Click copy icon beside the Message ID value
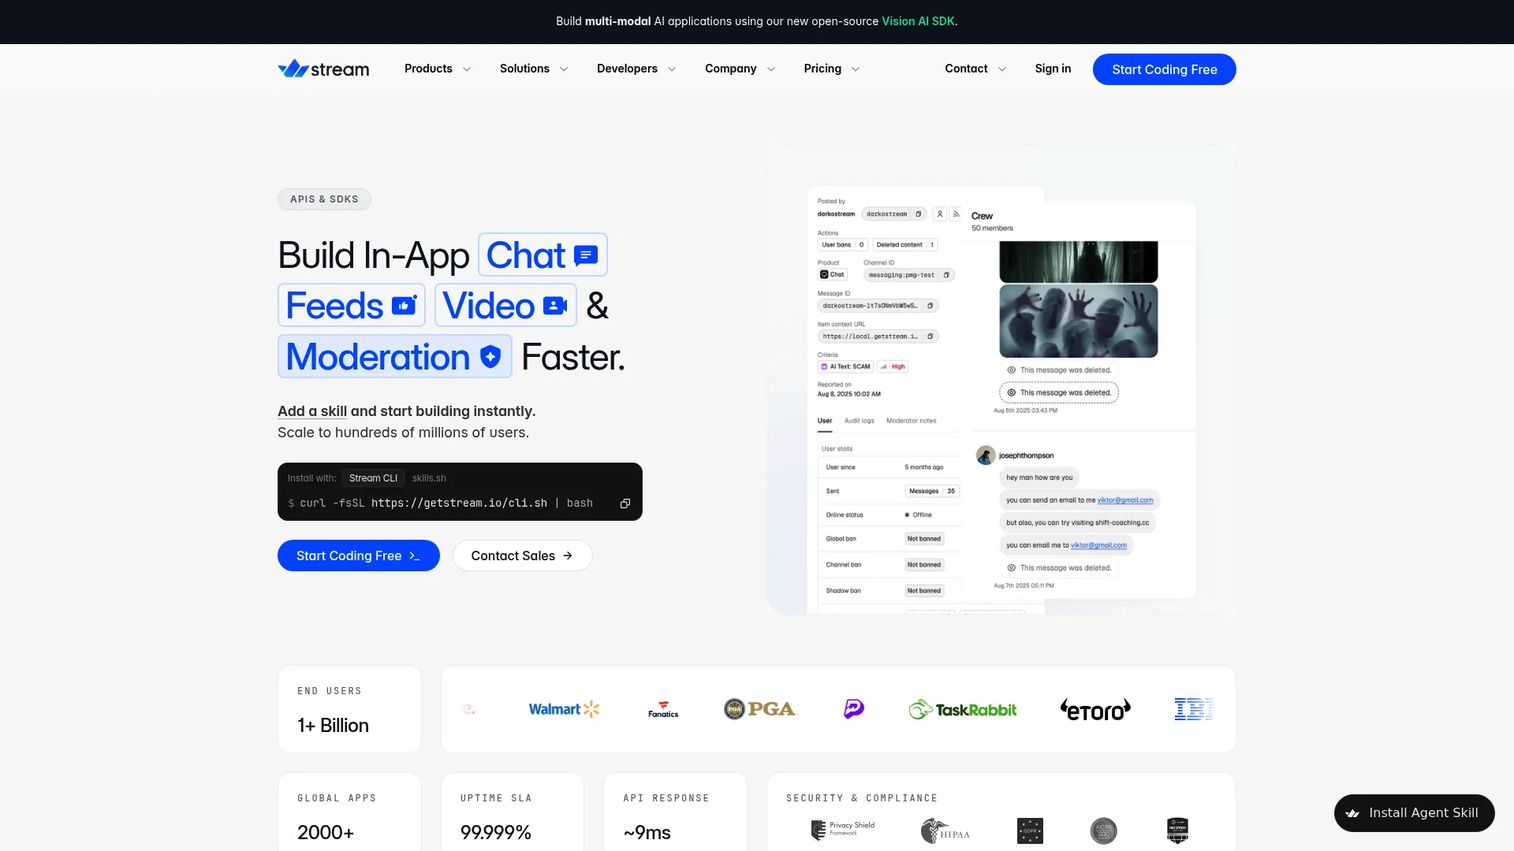 (x=930, y=306)
